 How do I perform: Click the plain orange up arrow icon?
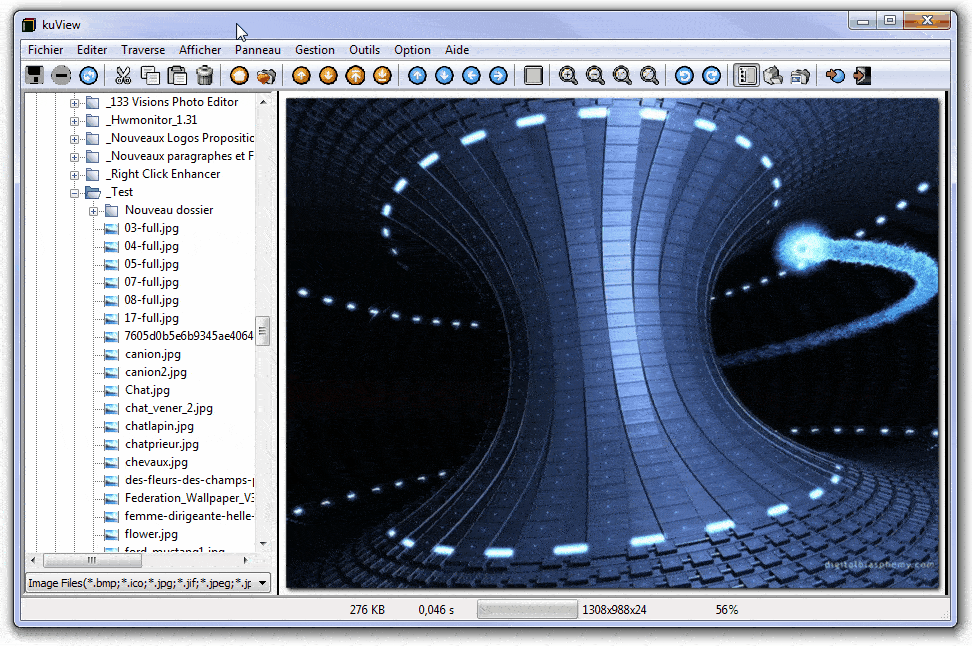coord(301,76)
